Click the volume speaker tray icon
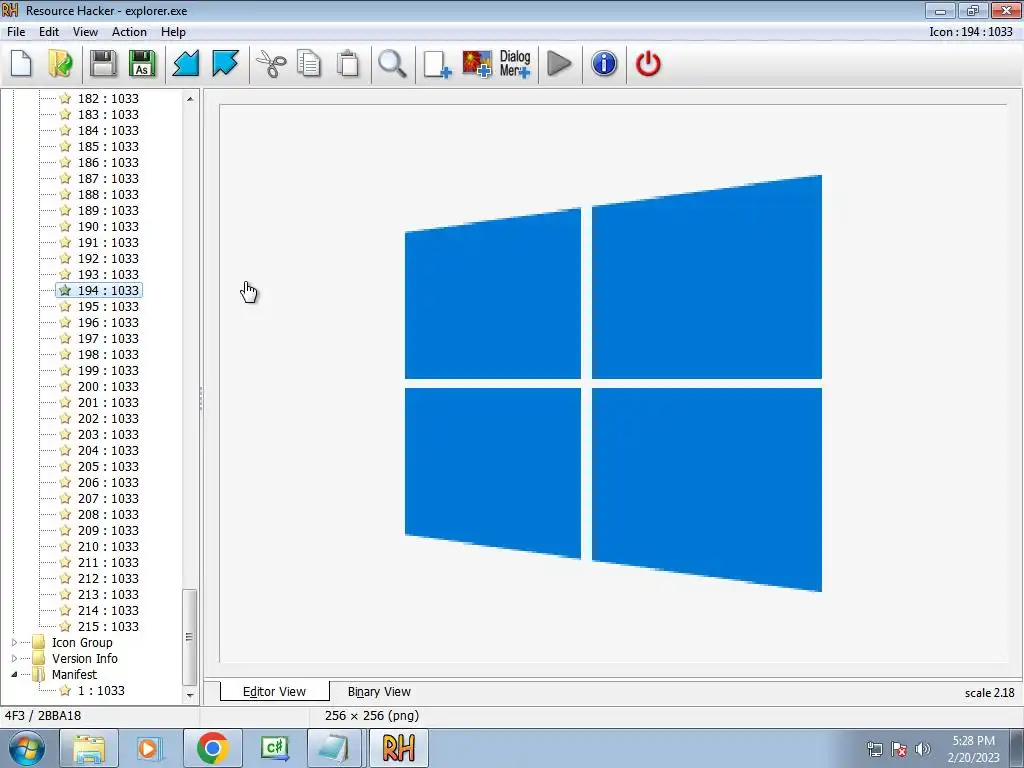 pos(923,749)
